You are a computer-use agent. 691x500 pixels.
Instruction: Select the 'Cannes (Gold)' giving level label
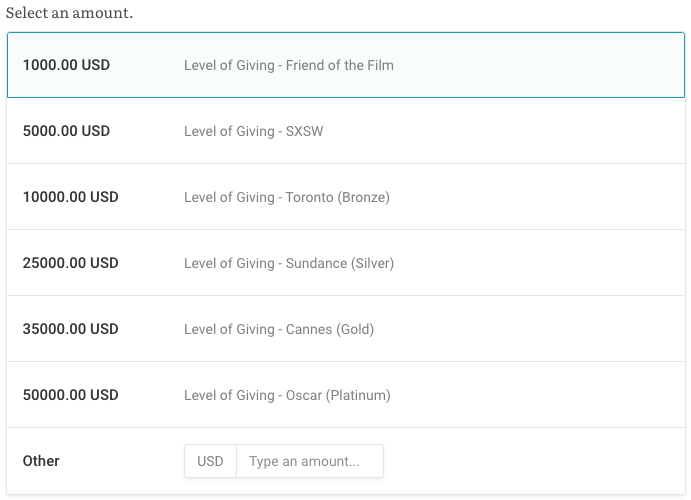click(279, 329)
